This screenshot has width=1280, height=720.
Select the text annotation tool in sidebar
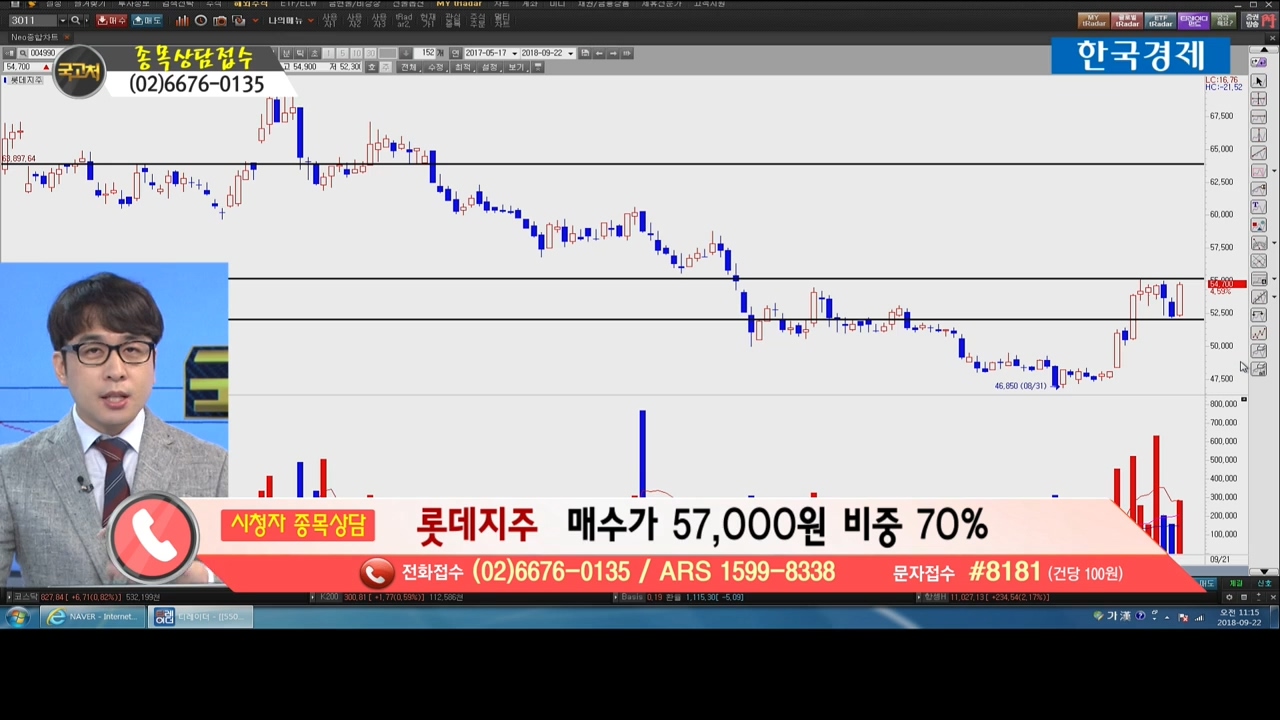[x=1259, y=207]
